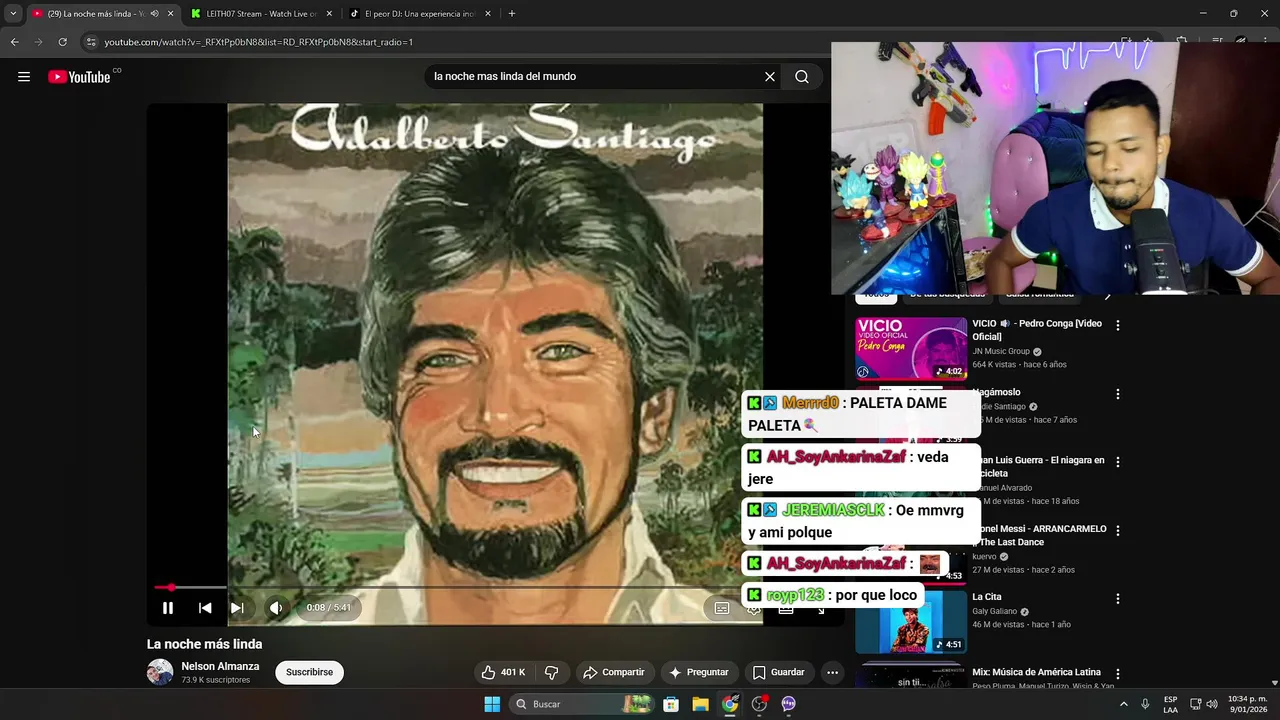This screenshot has height=720, width=1280.
Task: Open options for VICIO Pedro Conga video
Action: coord(1118,325)
